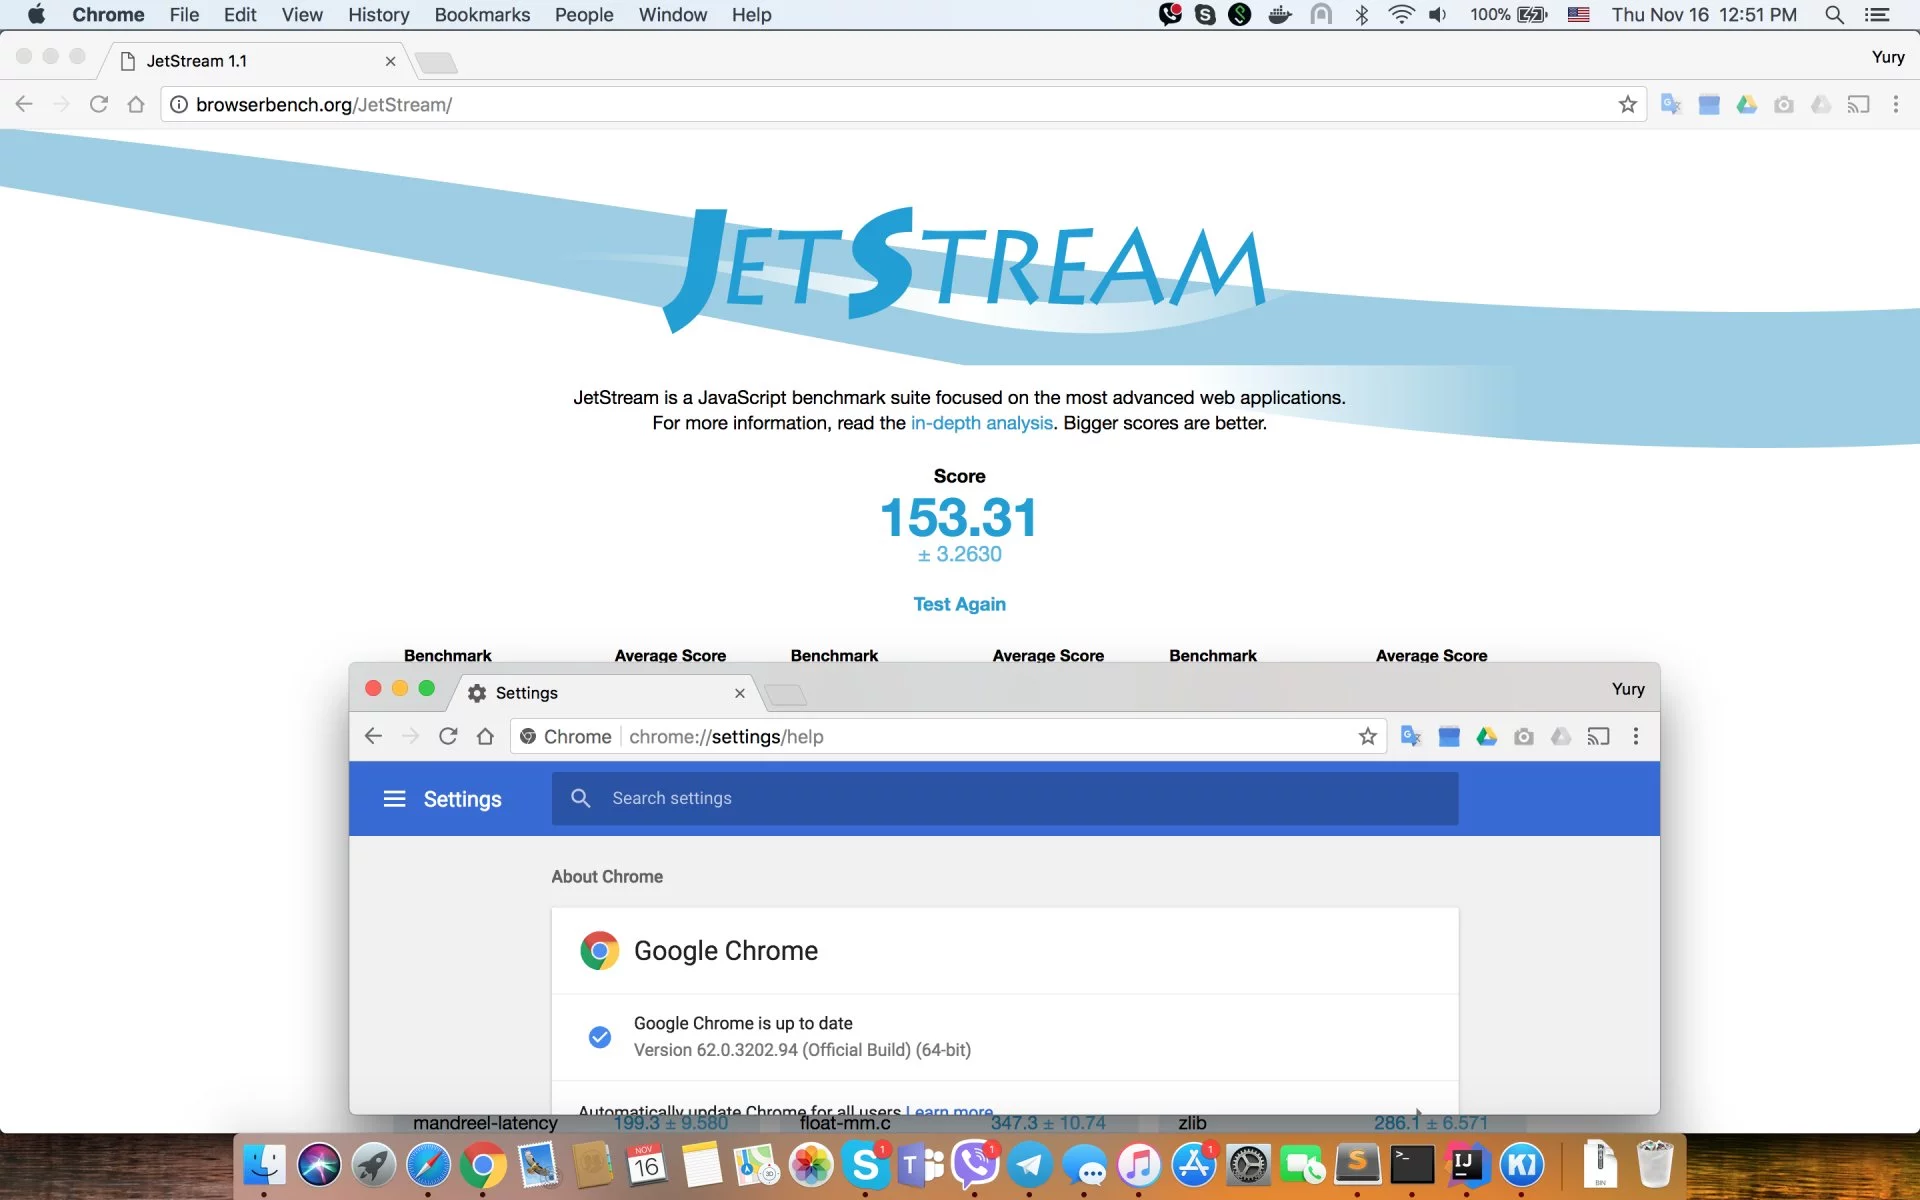
Task: Open Finder from the Dock
Action: pos(264,1165)
